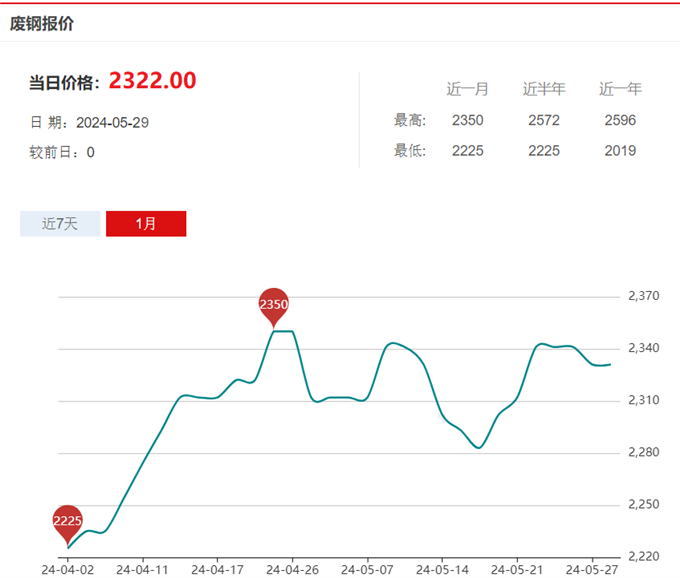The image size is (680, 578).
Task: Click the 近半年 column header
Action: [x=544, y=89]
